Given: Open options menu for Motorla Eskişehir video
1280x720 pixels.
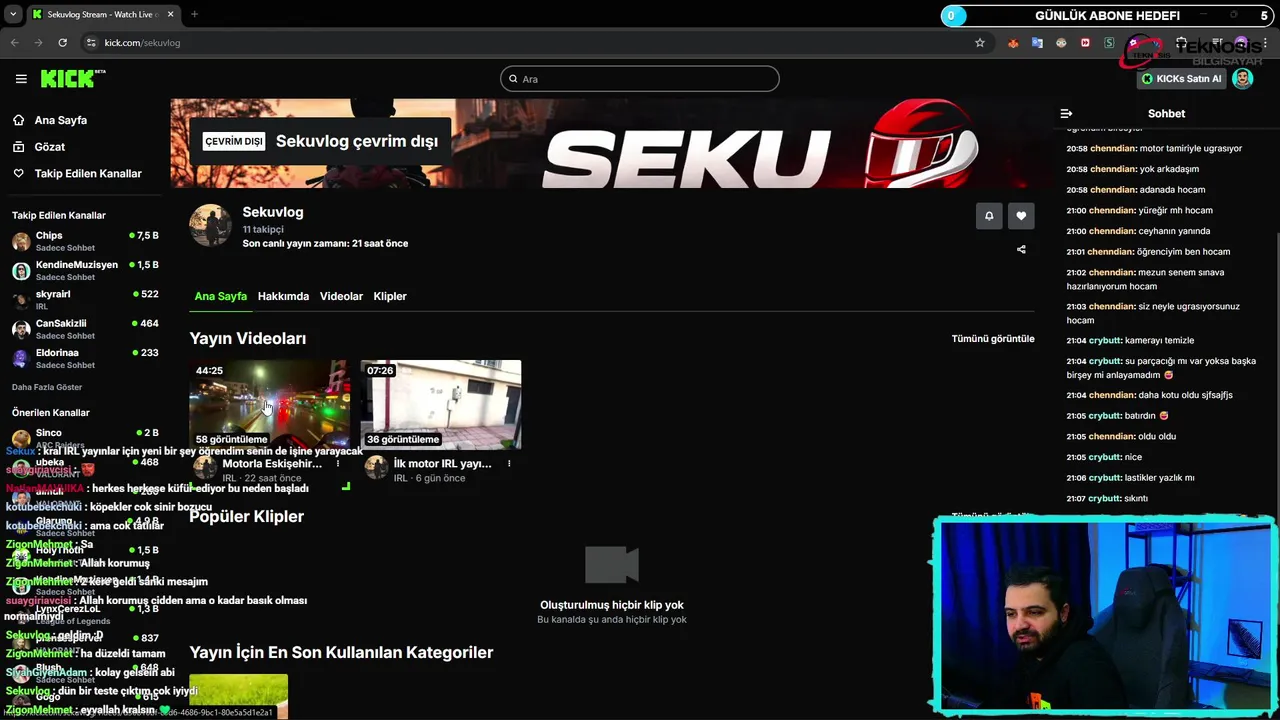Looking at the screenshot, I should (338, 464).
